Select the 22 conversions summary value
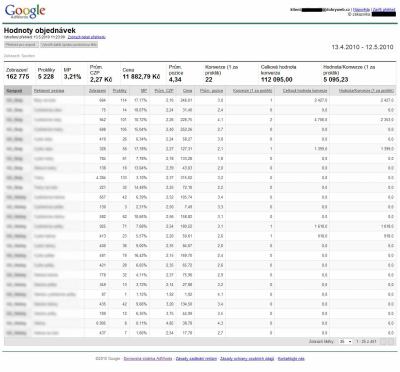Viewport: 400px width, 372px height. (x=209, y=80)
